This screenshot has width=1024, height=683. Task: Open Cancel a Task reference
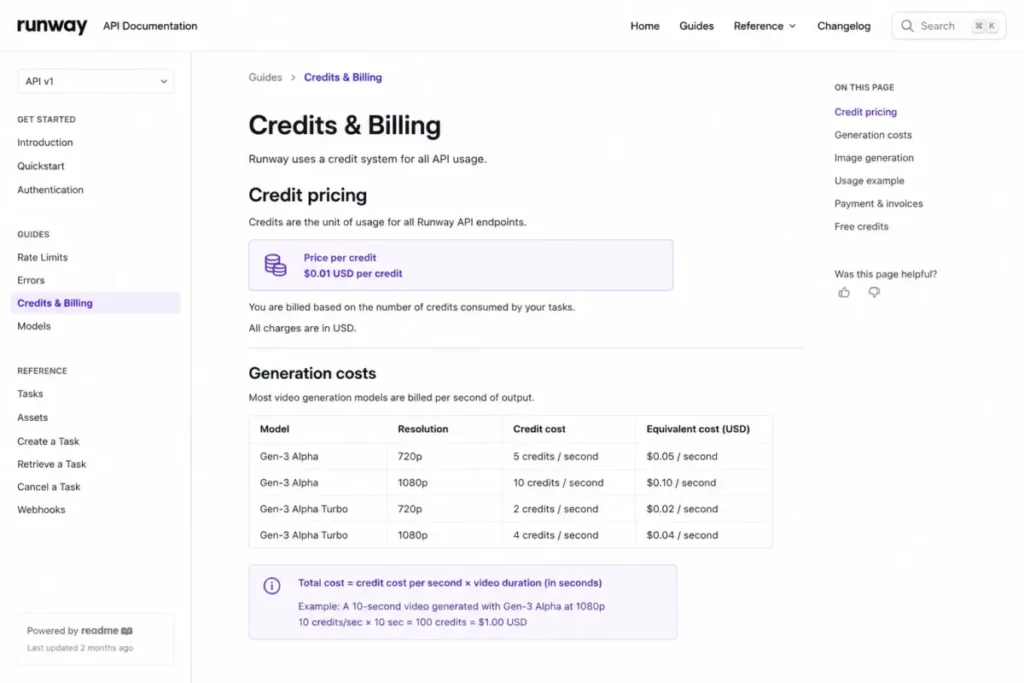tap(49, 487)
